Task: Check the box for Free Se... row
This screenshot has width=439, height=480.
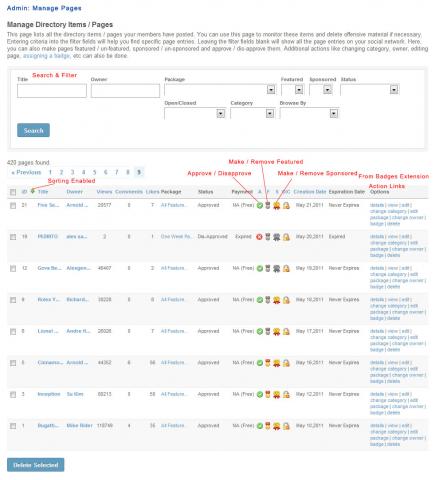Action: coord(13,206)
